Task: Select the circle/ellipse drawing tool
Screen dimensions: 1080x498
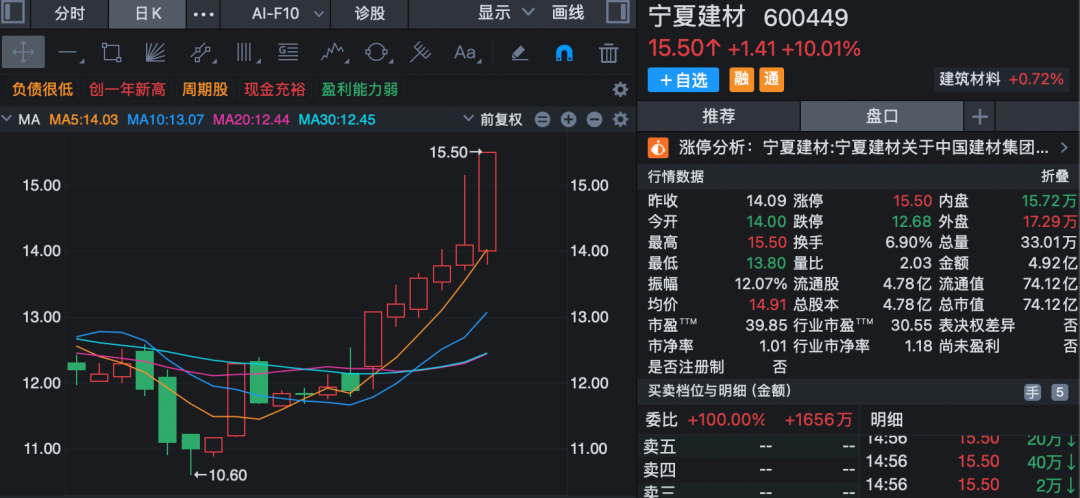Action: pos(377,52)
